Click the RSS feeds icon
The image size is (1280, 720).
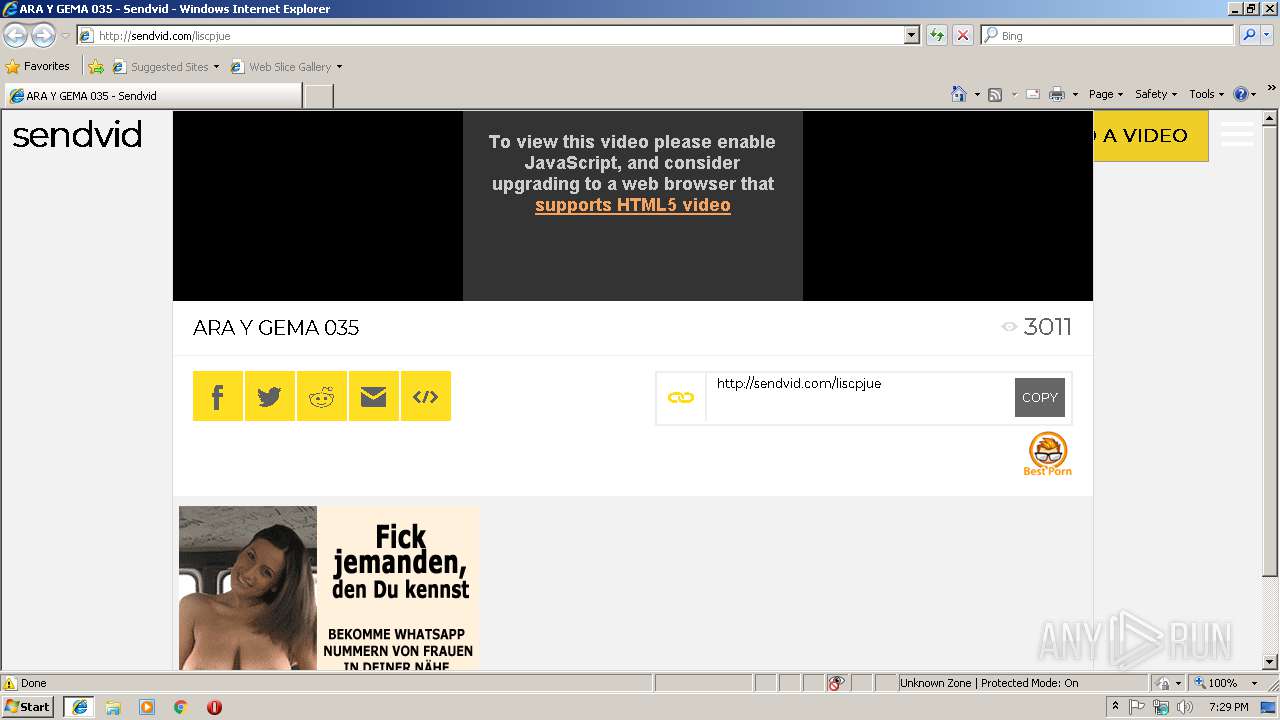(x=995, y=94)
